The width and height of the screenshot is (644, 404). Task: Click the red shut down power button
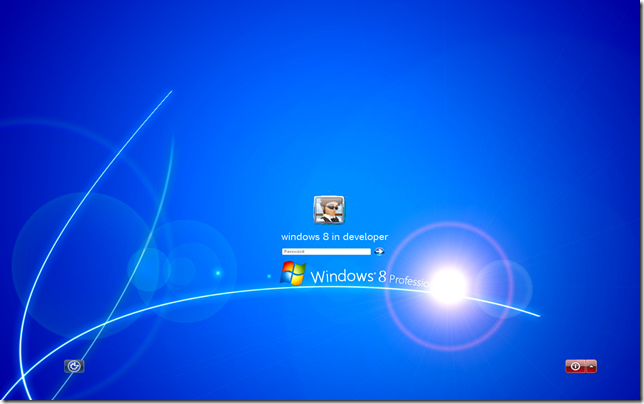click(x=575, y=366)
